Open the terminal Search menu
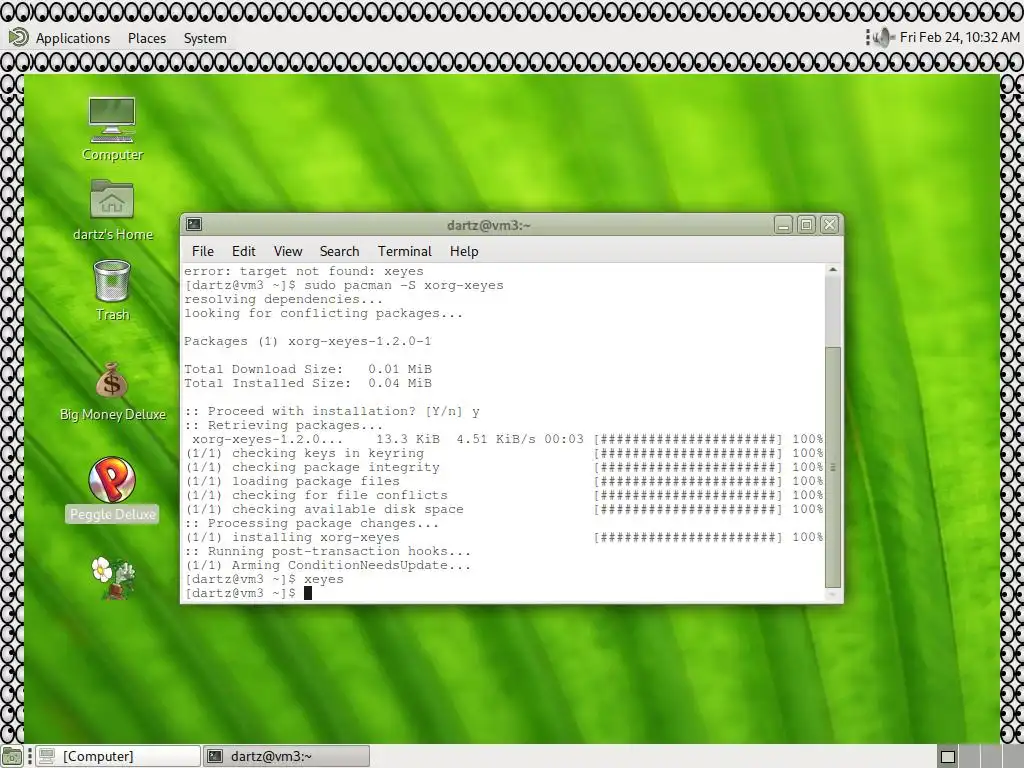The height and width of the screenshot is (768, 1024). [x=339, y=251]
